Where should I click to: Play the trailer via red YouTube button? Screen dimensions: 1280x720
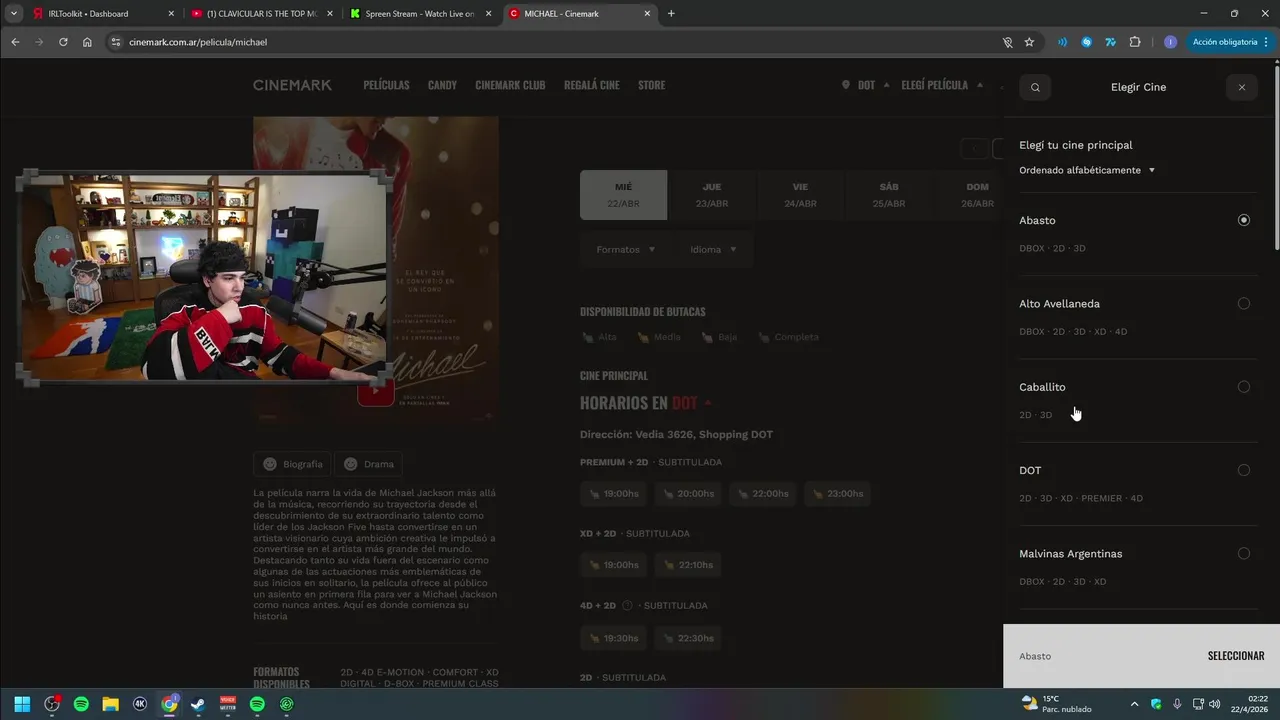click(376, 391)
